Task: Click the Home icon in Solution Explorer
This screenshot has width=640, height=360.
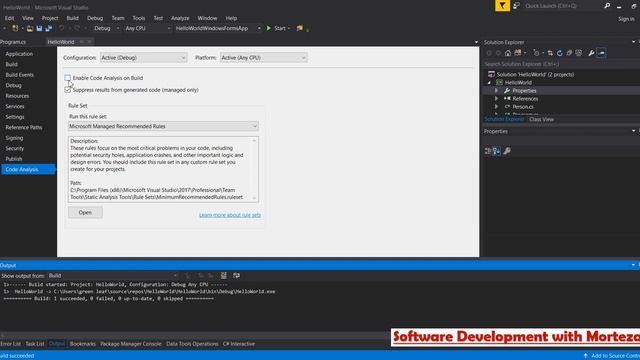Action: [508, 53]
